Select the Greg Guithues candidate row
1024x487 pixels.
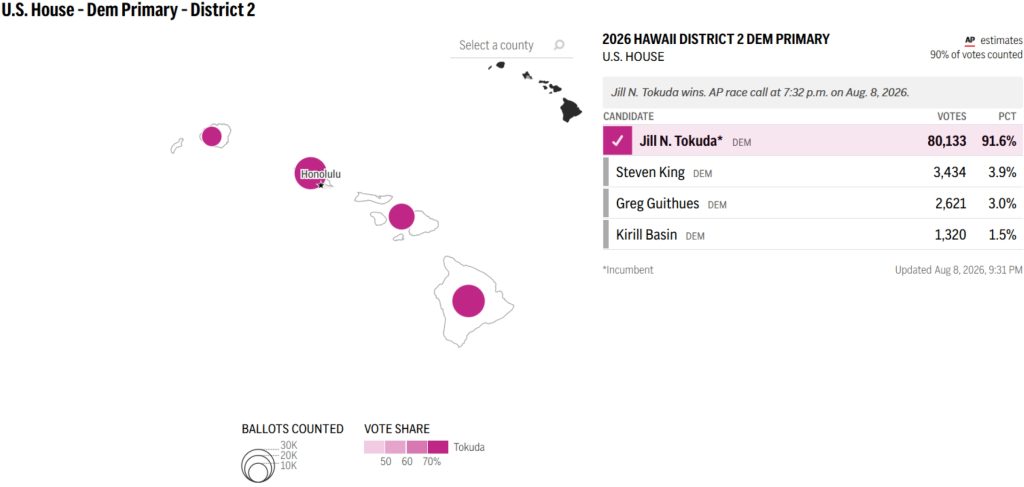tap(812, 203)
